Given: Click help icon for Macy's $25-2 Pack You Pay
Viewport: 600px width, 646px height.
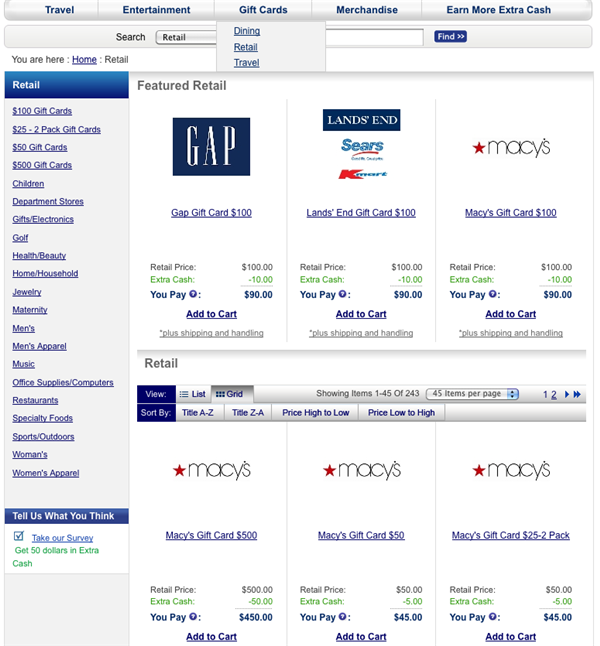Looking at the screenshot, I should pyautogui.click(x=492, y=617).
